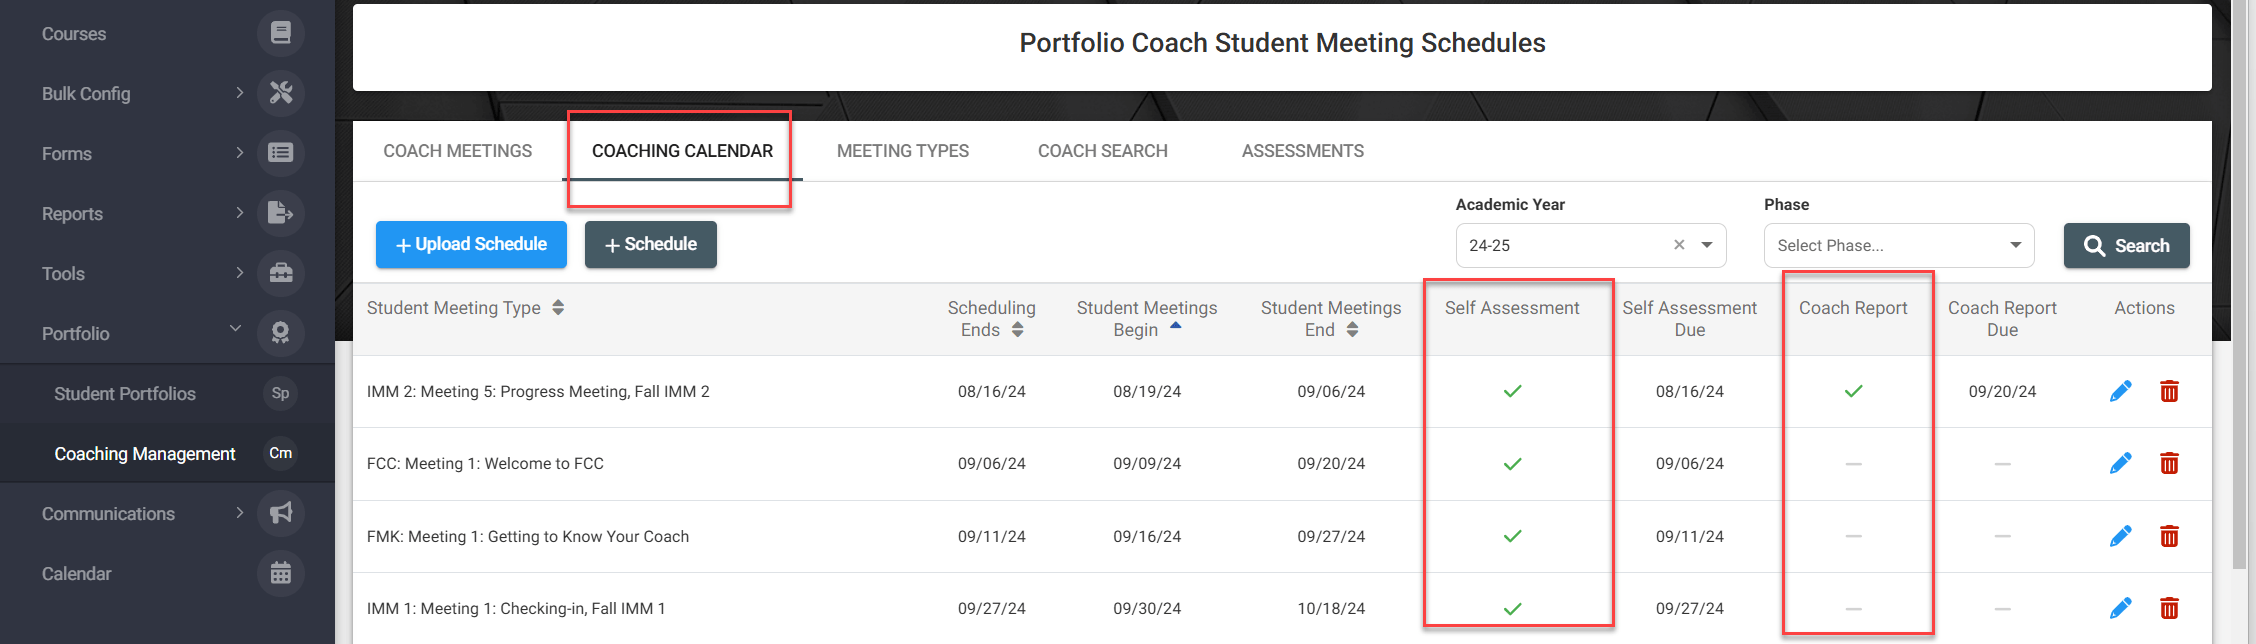
Task: Click the Bulk Config wrench tools icon
Action: 281,93
